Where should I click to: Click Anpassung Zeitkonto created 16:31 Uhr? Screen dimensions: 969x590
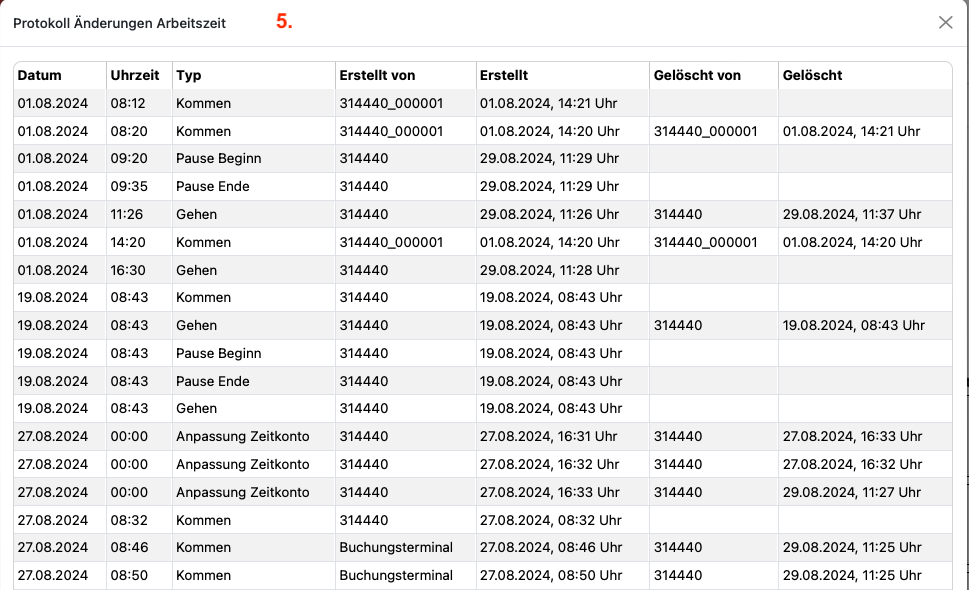[x=483, y=436]
